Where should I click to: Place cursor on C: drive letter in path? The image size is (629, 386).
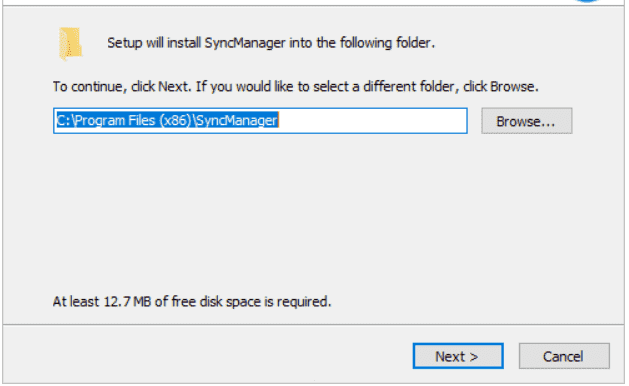pyautogui.click(x=63, y=120)
